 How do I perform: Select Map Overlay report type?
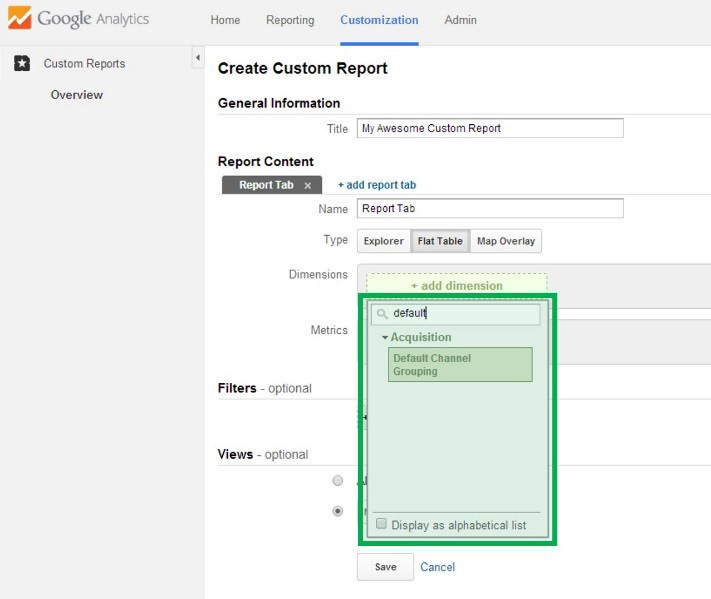(506, 241)
